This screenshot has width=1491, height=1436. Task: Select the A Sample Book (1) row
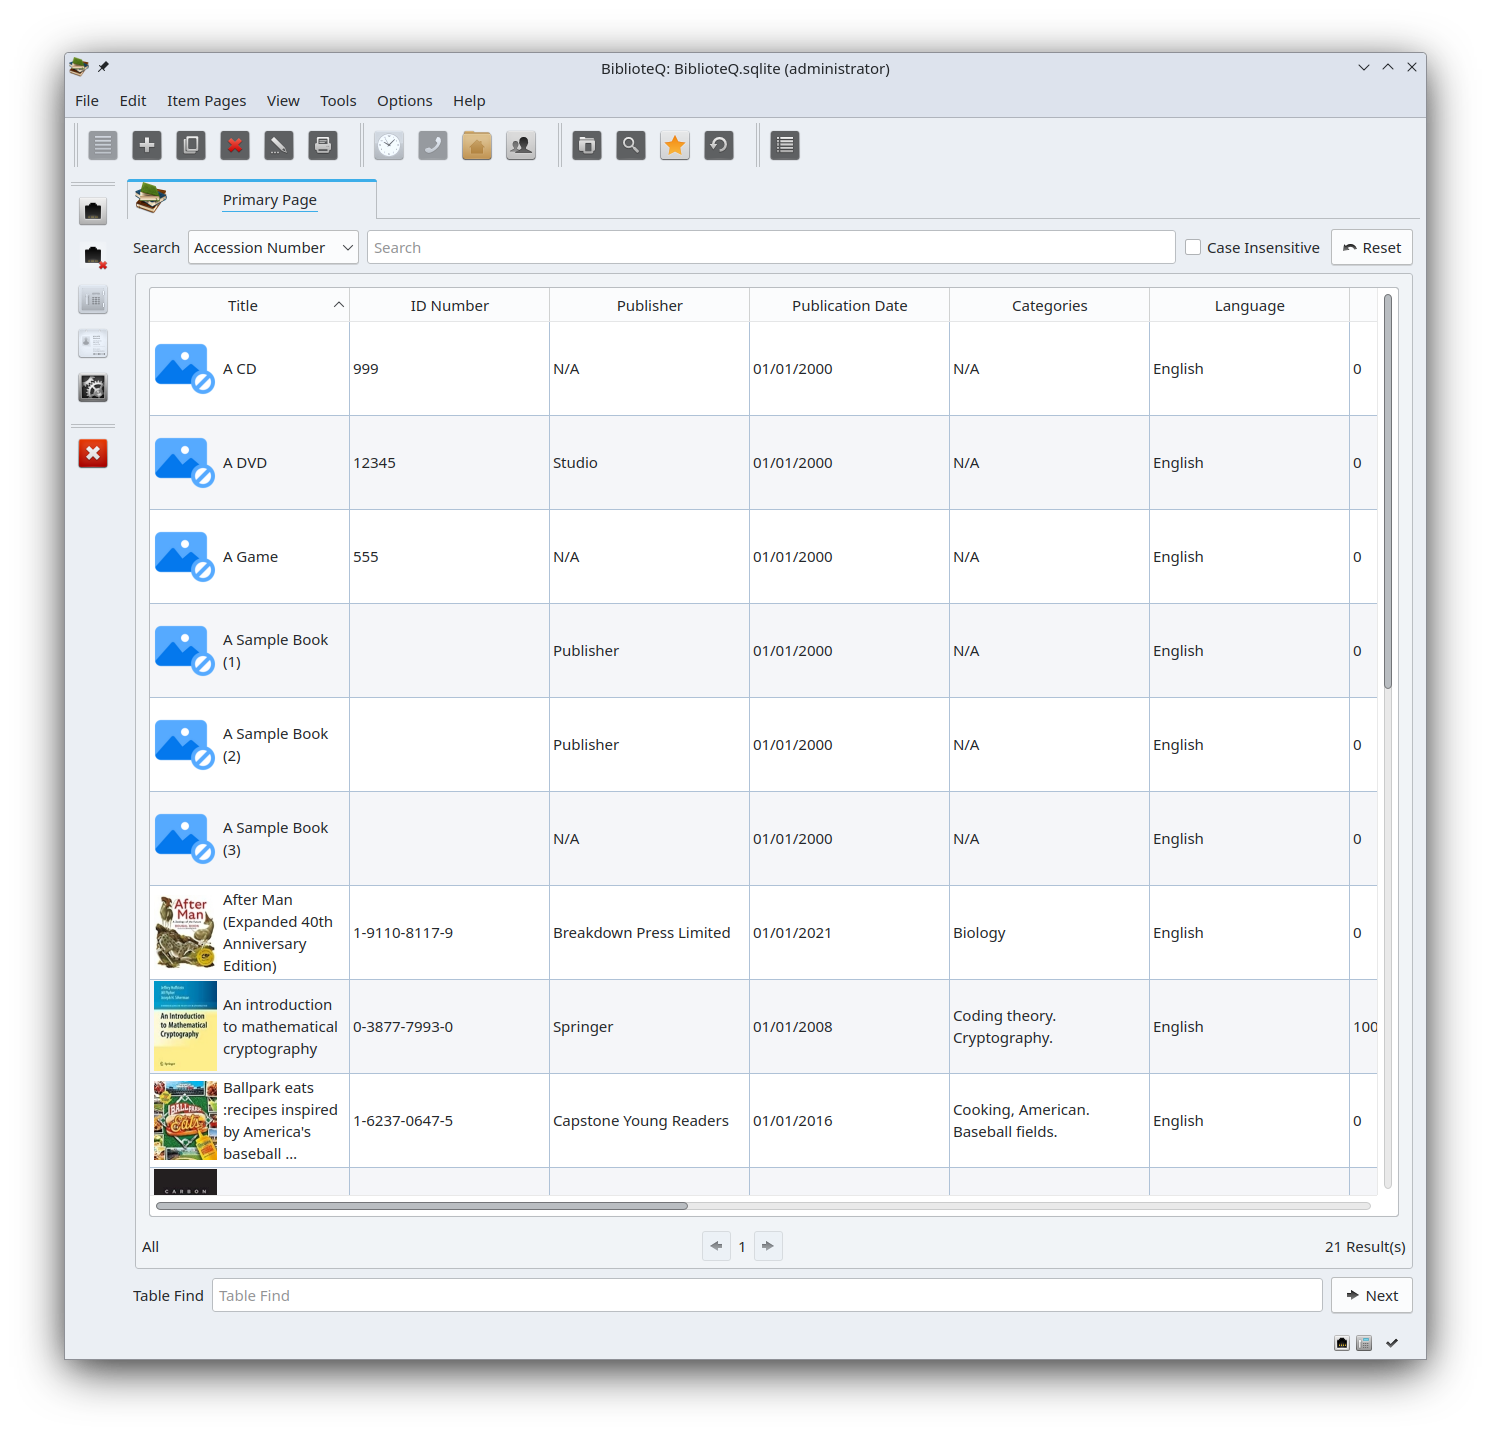click(x=763, y=651)
